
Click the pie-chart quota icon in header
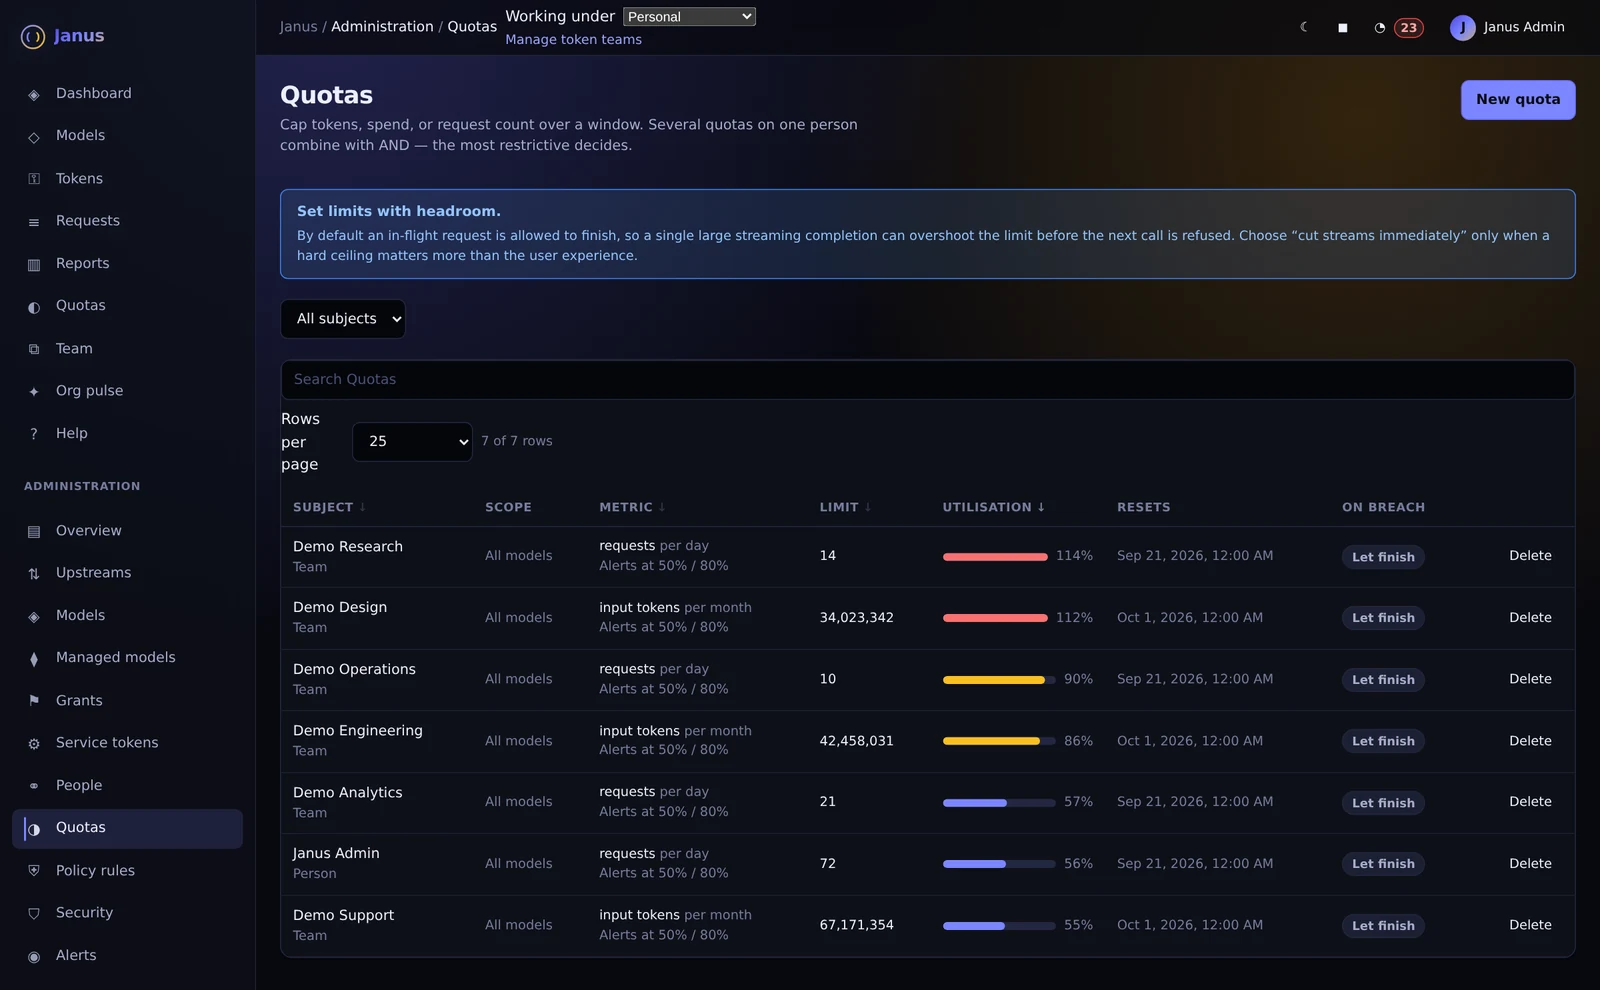(x=1380, y=28)
